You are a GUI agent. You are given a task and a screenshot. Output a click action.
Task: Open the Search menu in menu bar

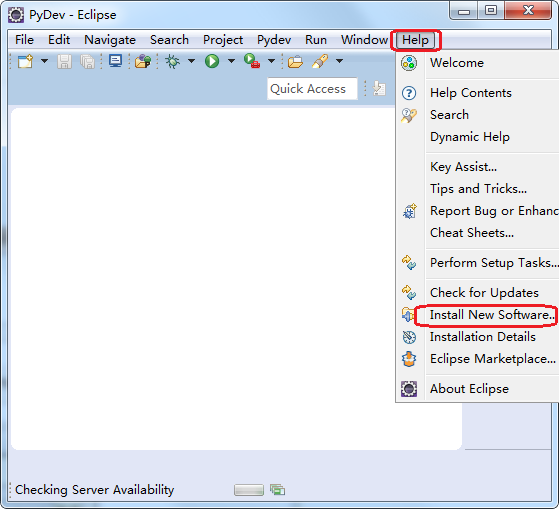pos(169,40)
